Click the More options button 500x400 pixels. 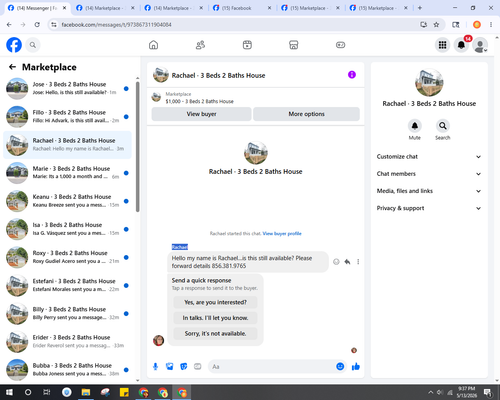click(x=306, y=114)
